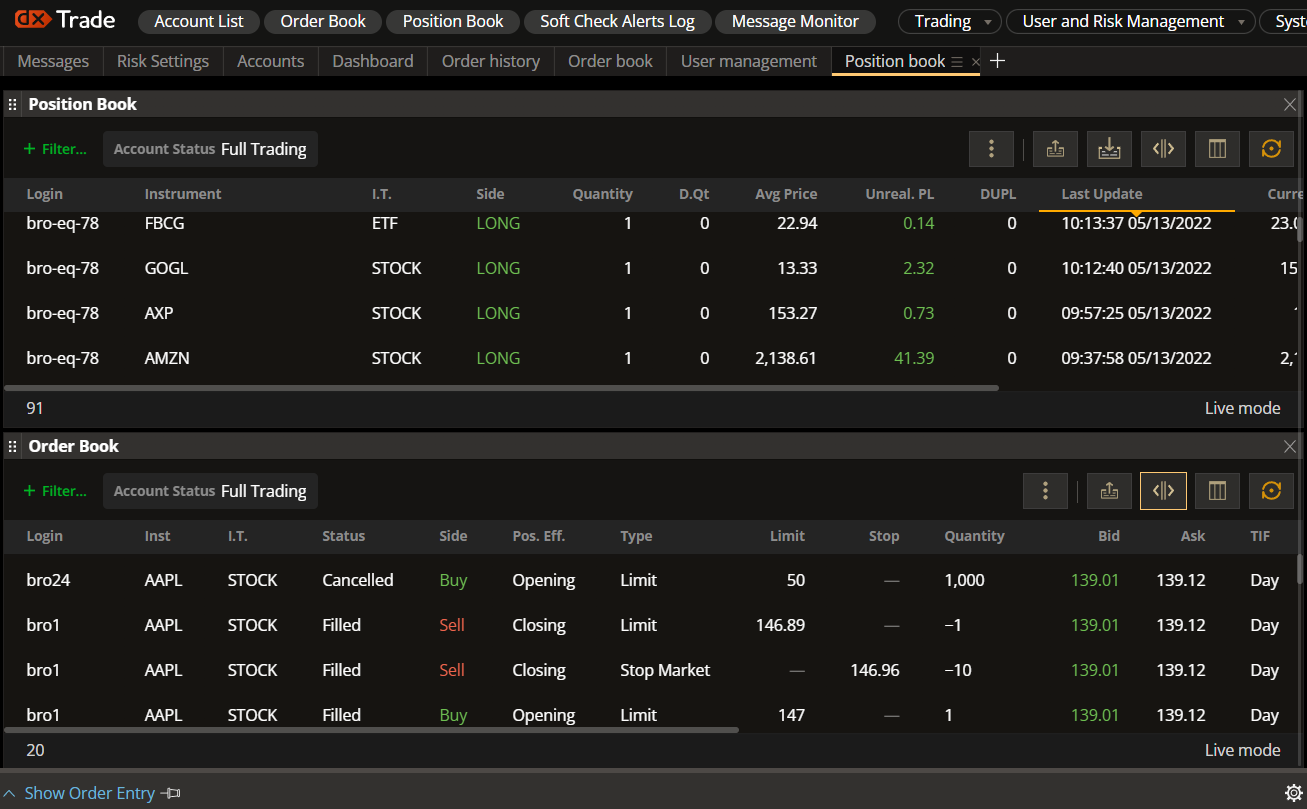Toggle column auto-fit in Position Book
The height and width of the screenshot is (809, 1307).
(x=1163, y=149)
